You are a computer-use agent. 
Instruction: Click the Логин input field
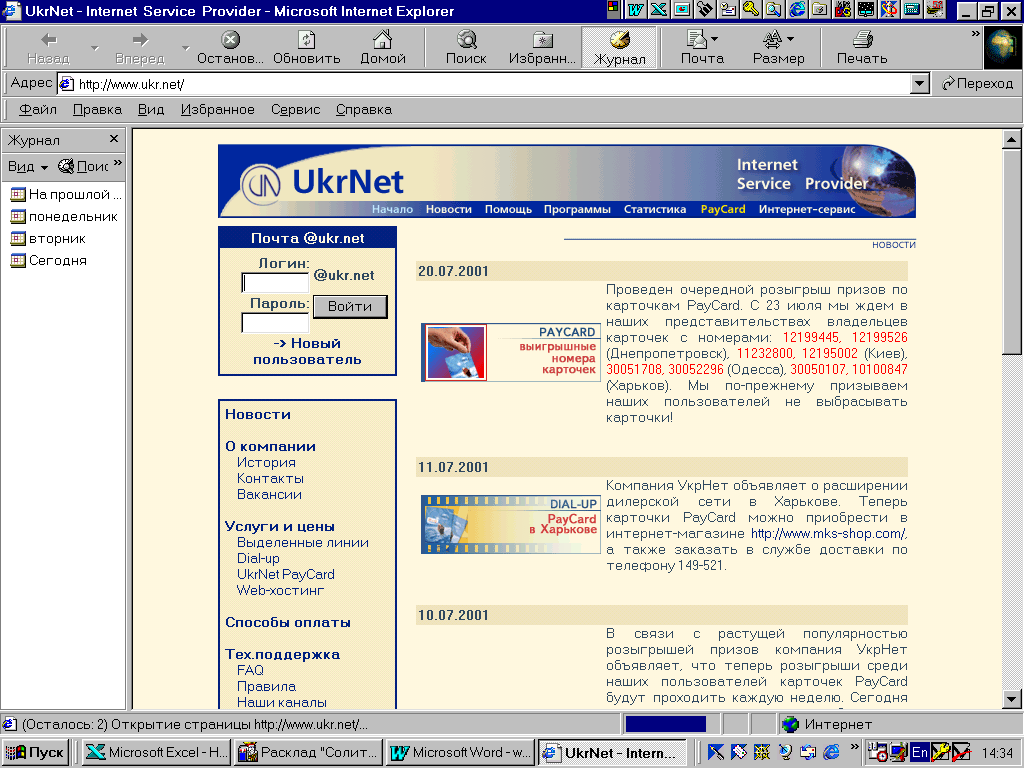click(275, 283)
